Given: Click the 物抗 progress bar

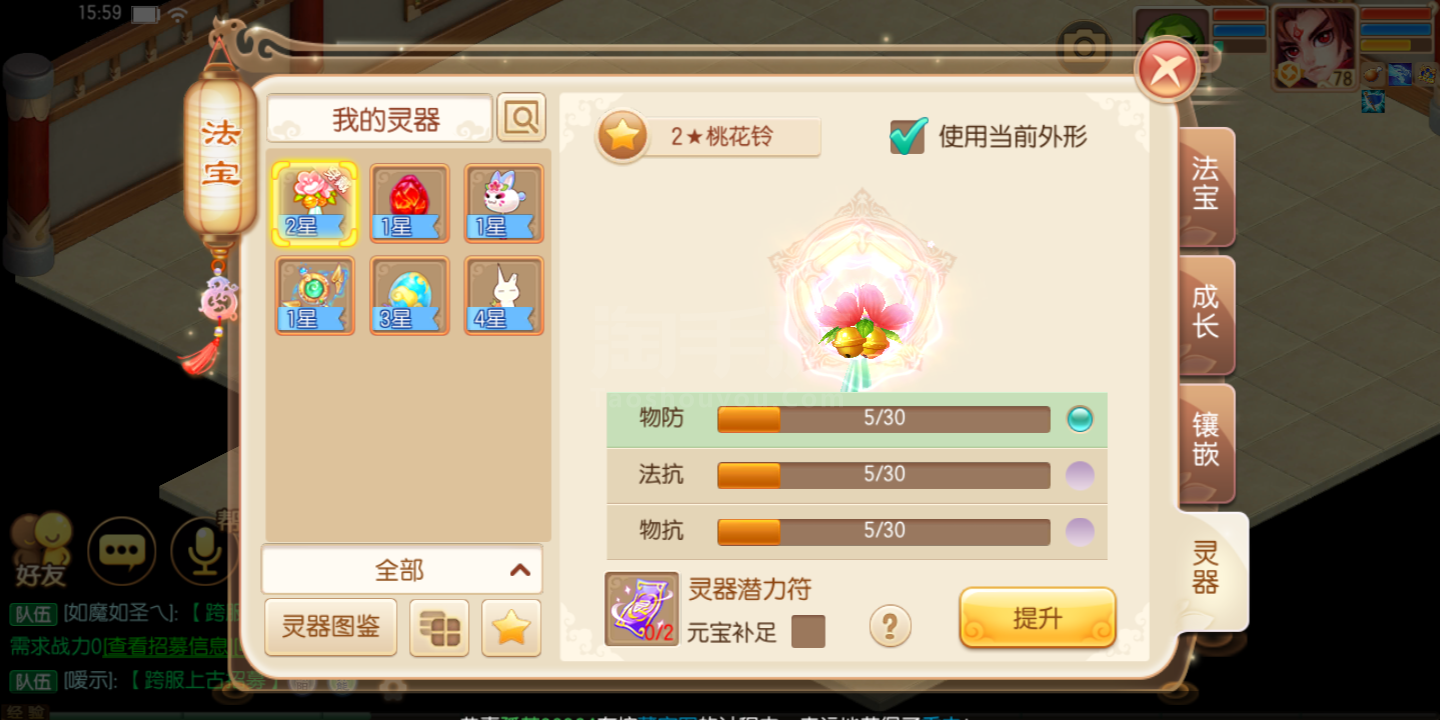Looking at the screenshot, I should (x=884, y=532).
